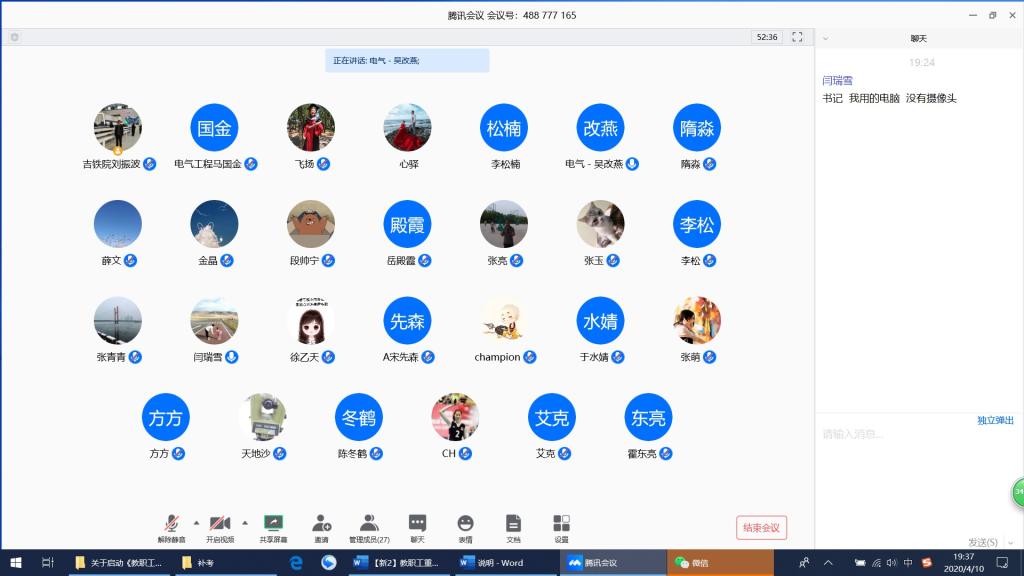Click mic status icon beside 吉铁院刘振波
This screenshot has height=576, width=1024.
(150, 164)
